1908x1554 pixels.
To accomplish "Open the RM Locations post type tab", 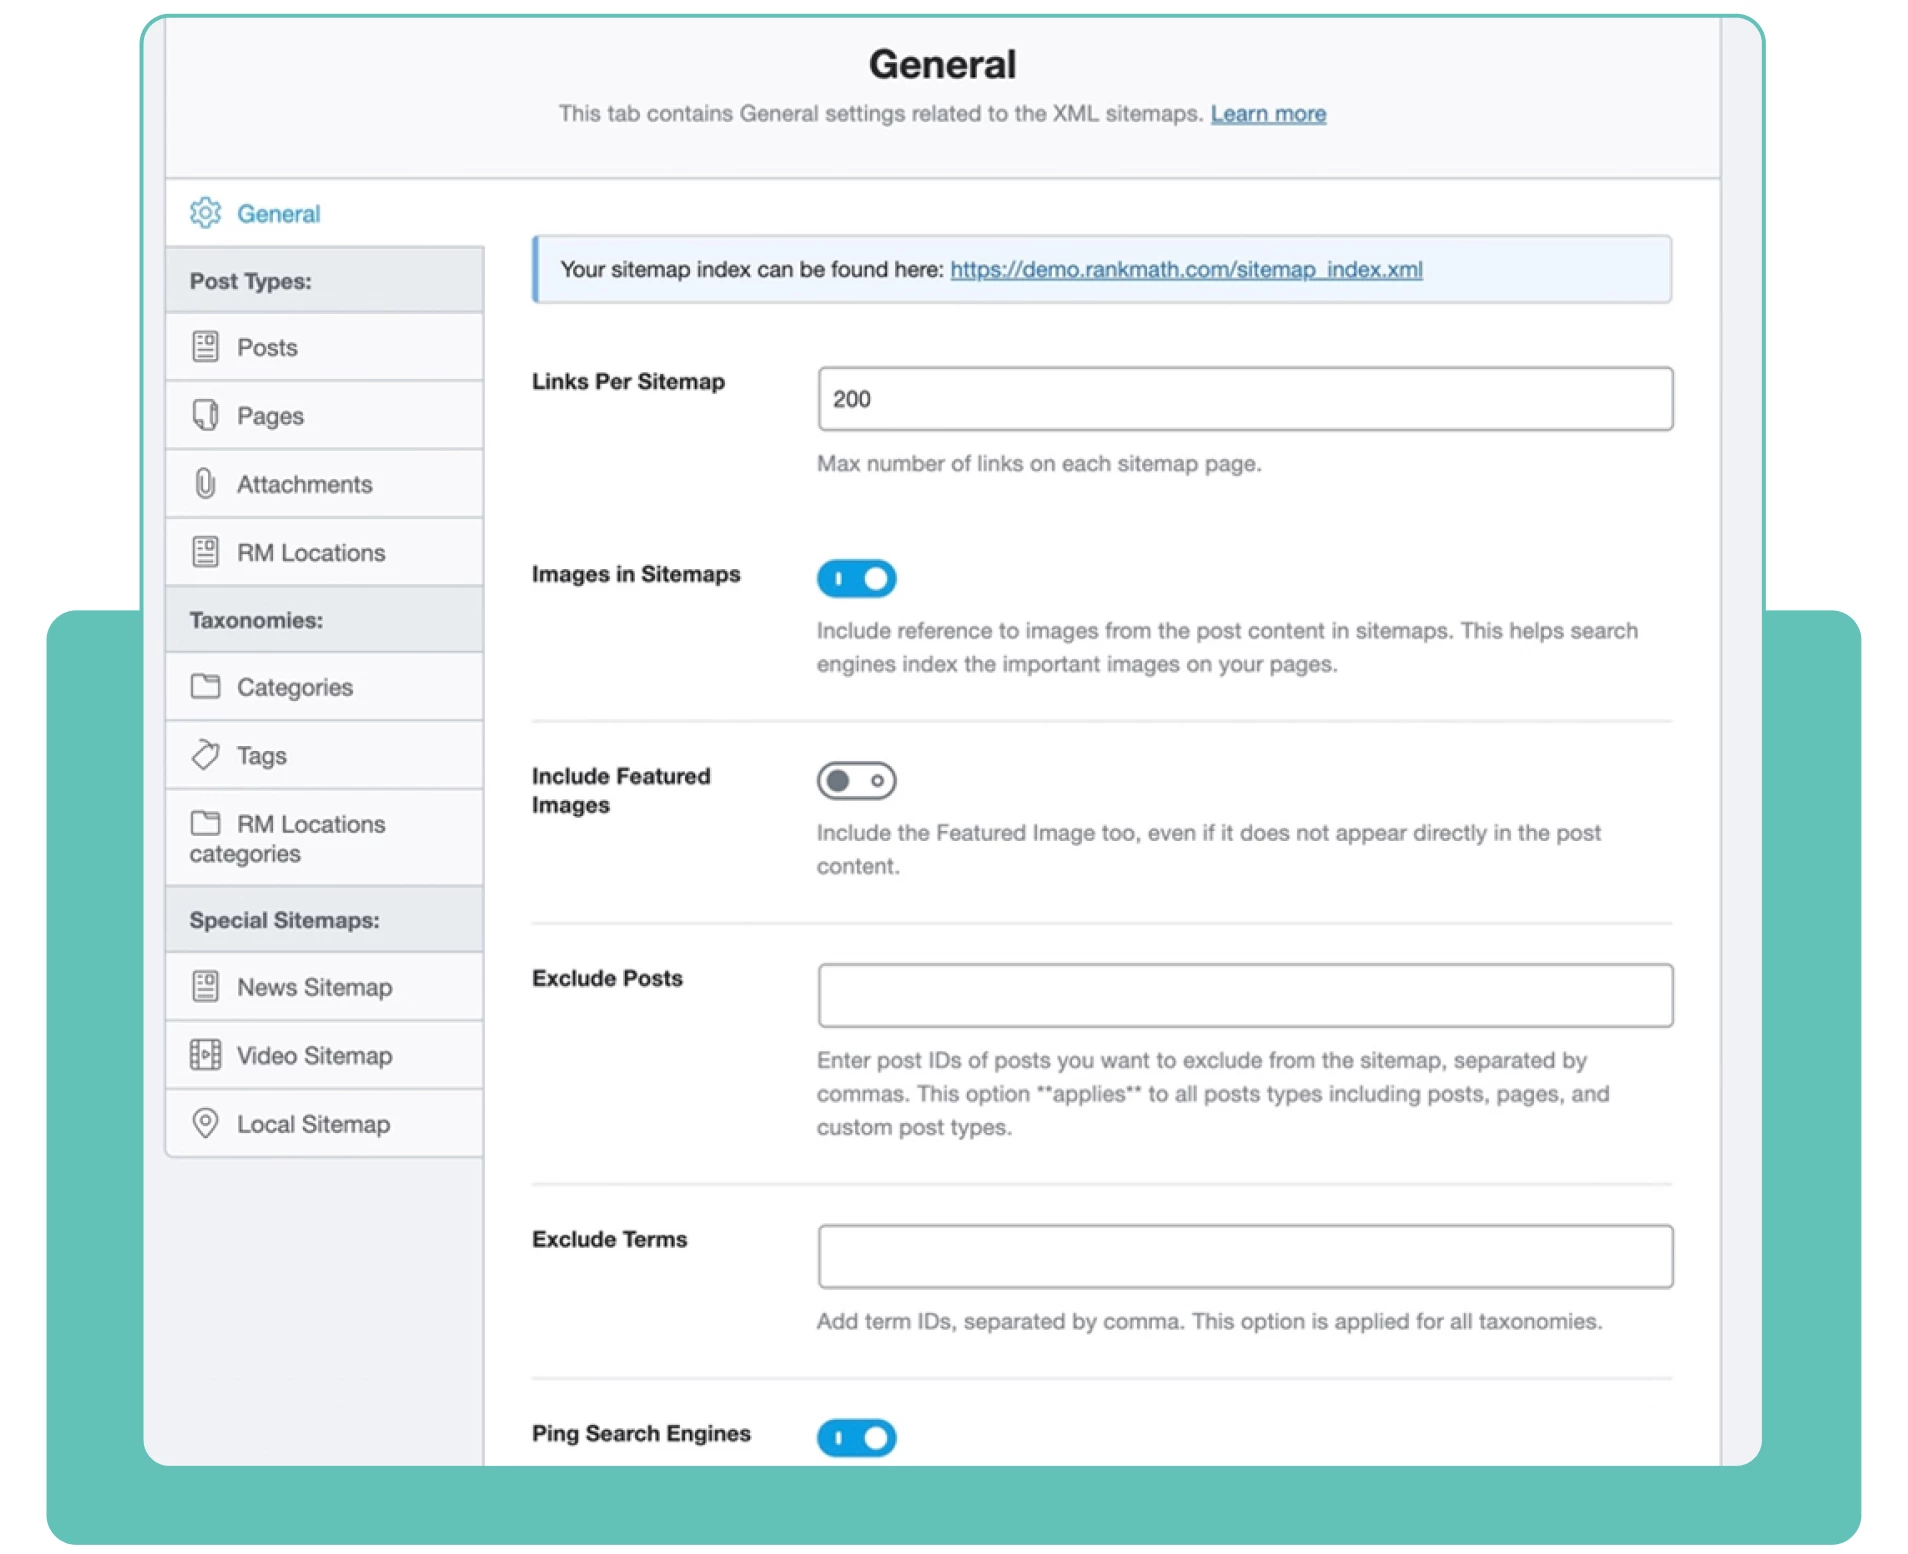I will [325, 552].
